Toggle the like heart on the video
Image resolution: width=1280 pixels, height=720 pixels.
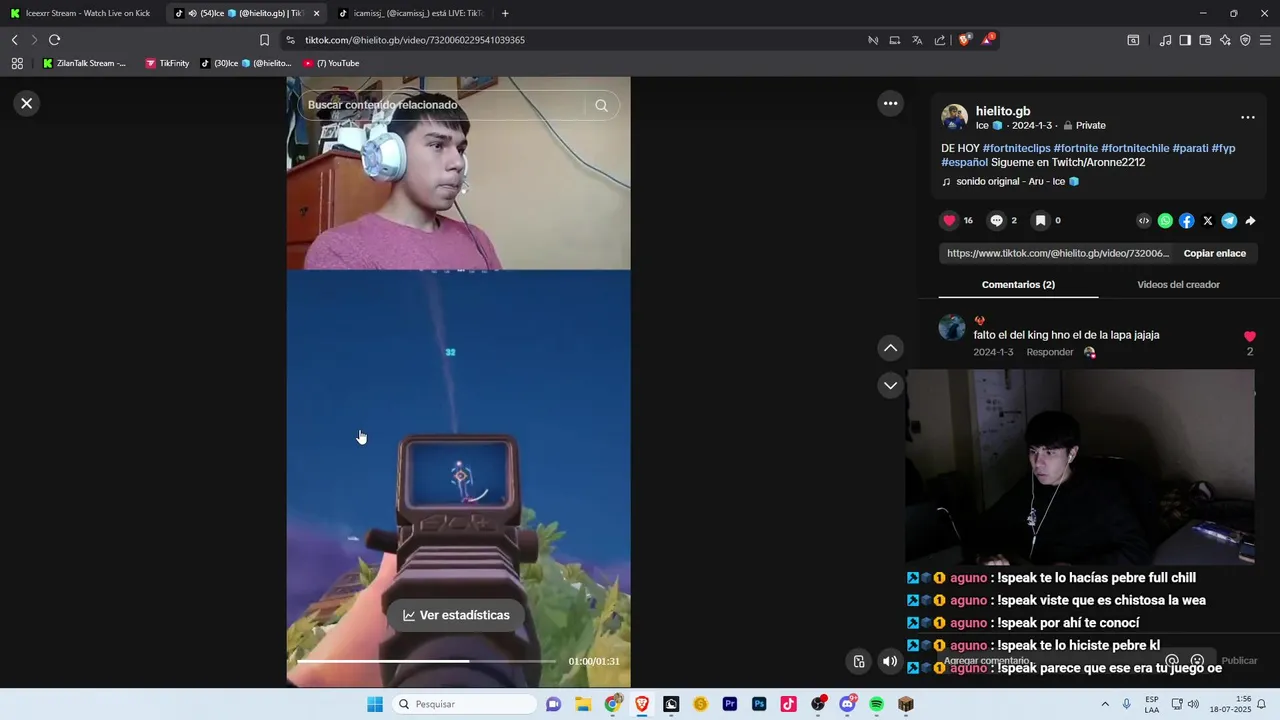coord(949,220)
